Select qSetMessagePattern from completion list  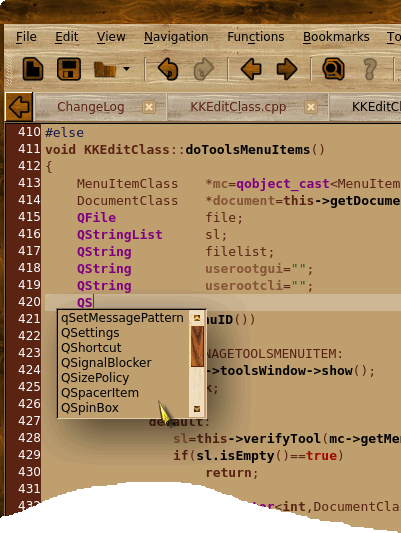pyautogui.click(x=122, y=318)
